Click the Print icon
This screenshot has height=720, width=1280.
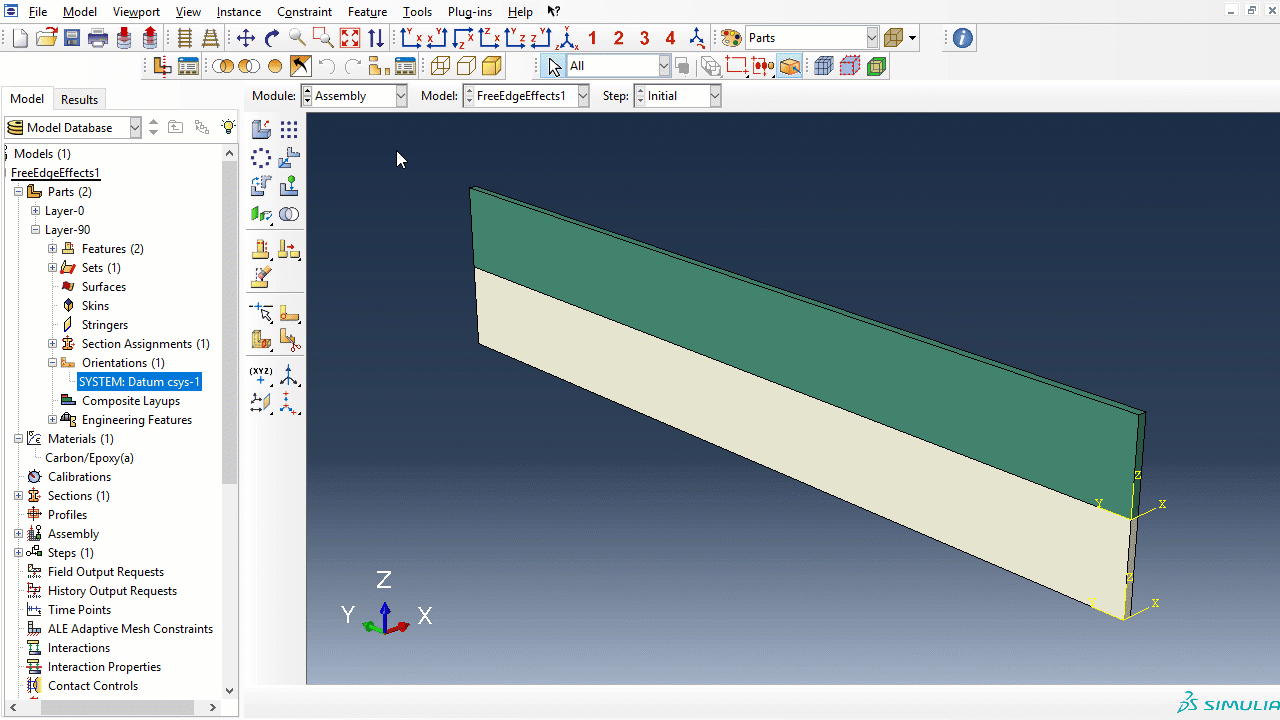pos(98,38)
